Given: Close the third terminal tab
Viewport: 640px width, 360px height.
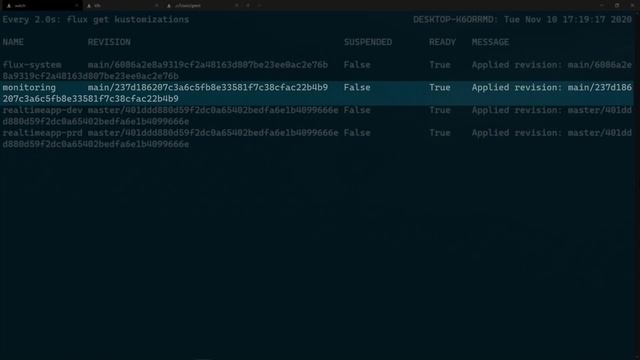Looking at the screenshot, I should tap(237, 5).
